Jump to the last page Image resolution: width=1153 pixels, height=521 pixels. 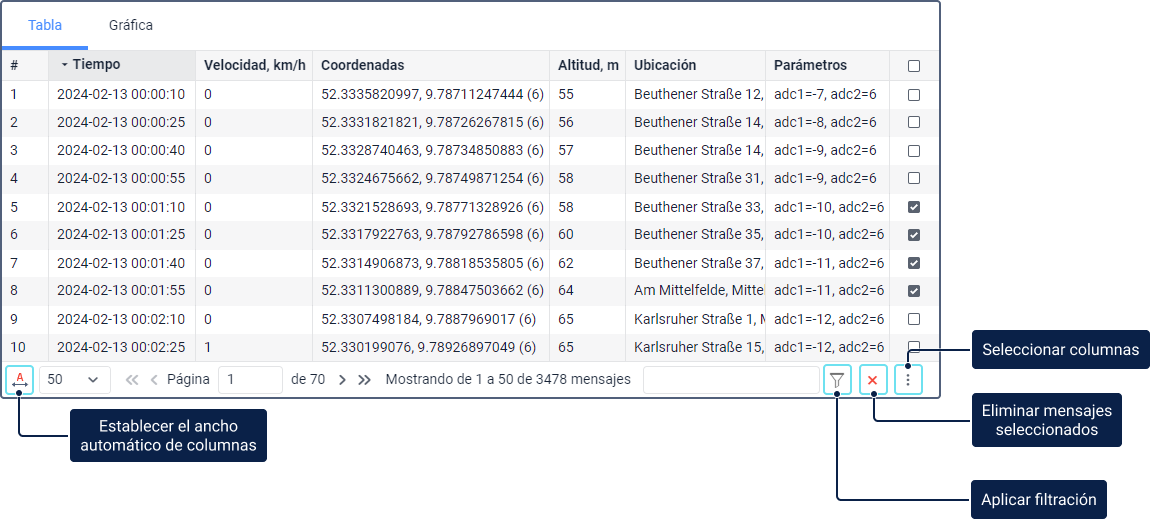[x=365, y=380]
